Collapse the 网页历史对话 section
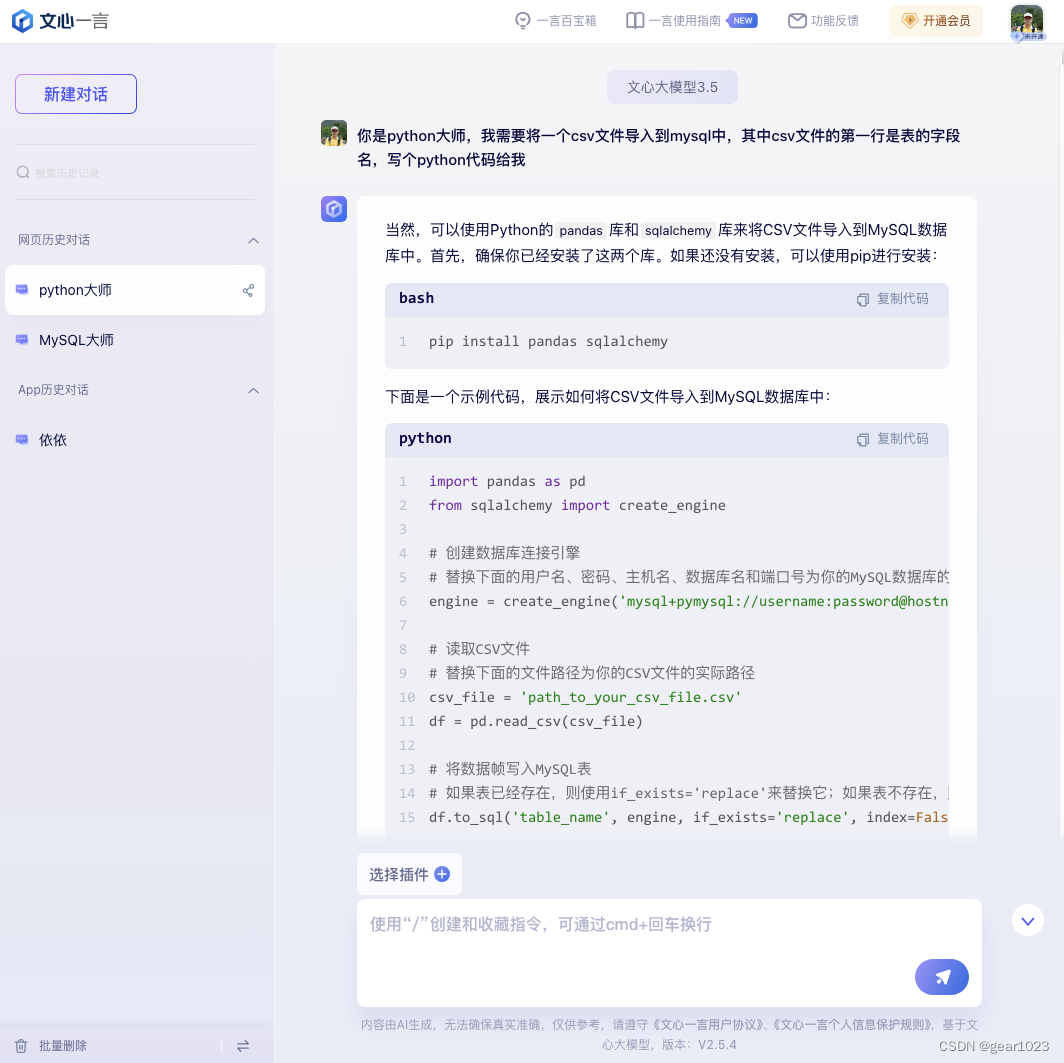The image size is (1064, 1063). click(x=253, y=240)
